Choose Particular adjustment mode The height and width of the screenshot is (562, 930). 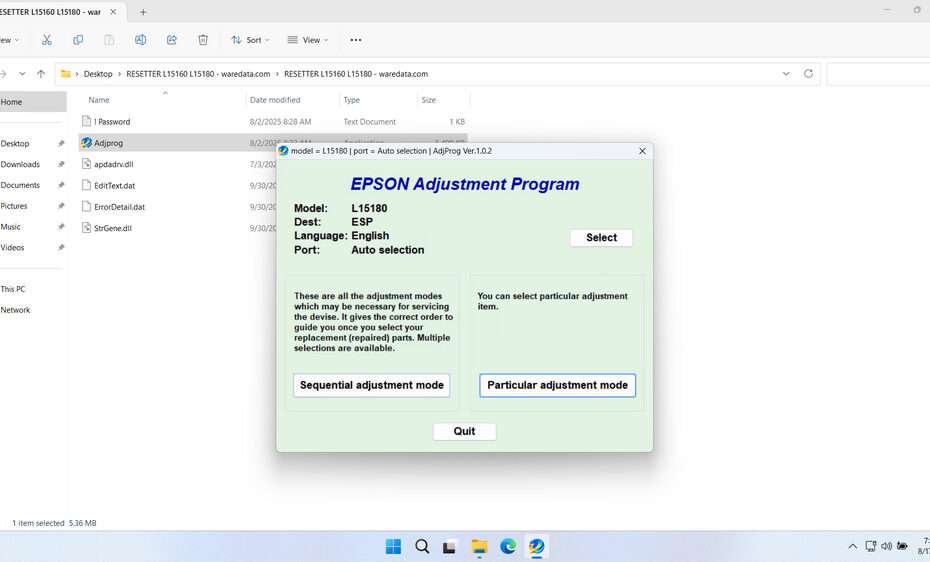click(x=558, y=385)
